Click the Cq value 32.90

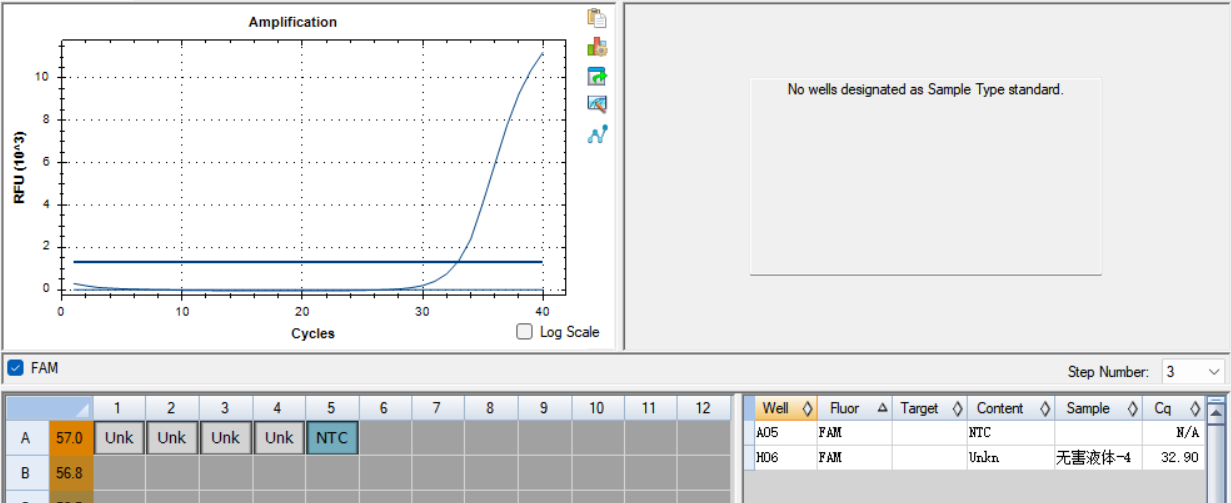(1173, 457)
